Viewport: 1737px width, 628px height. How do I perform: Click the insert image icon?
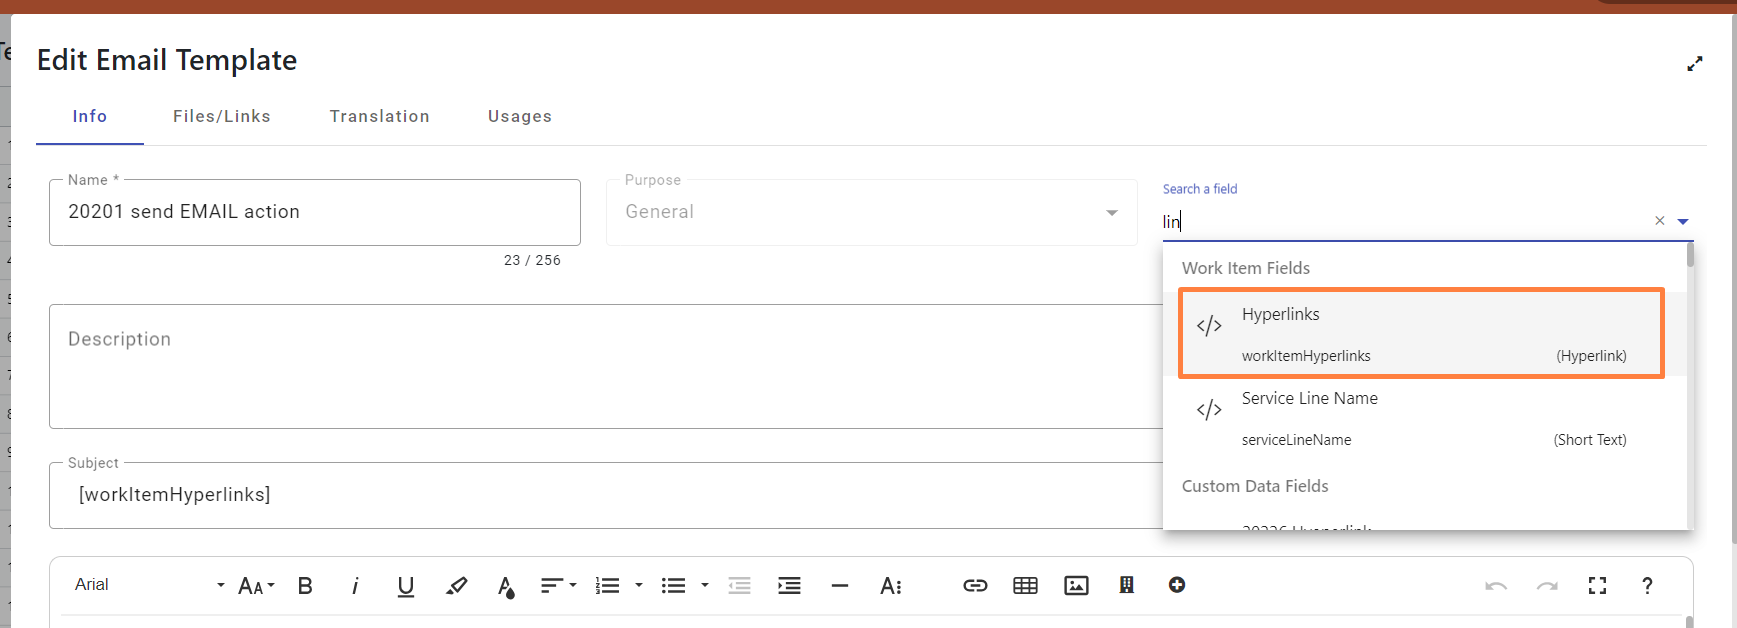point(1076,586)
